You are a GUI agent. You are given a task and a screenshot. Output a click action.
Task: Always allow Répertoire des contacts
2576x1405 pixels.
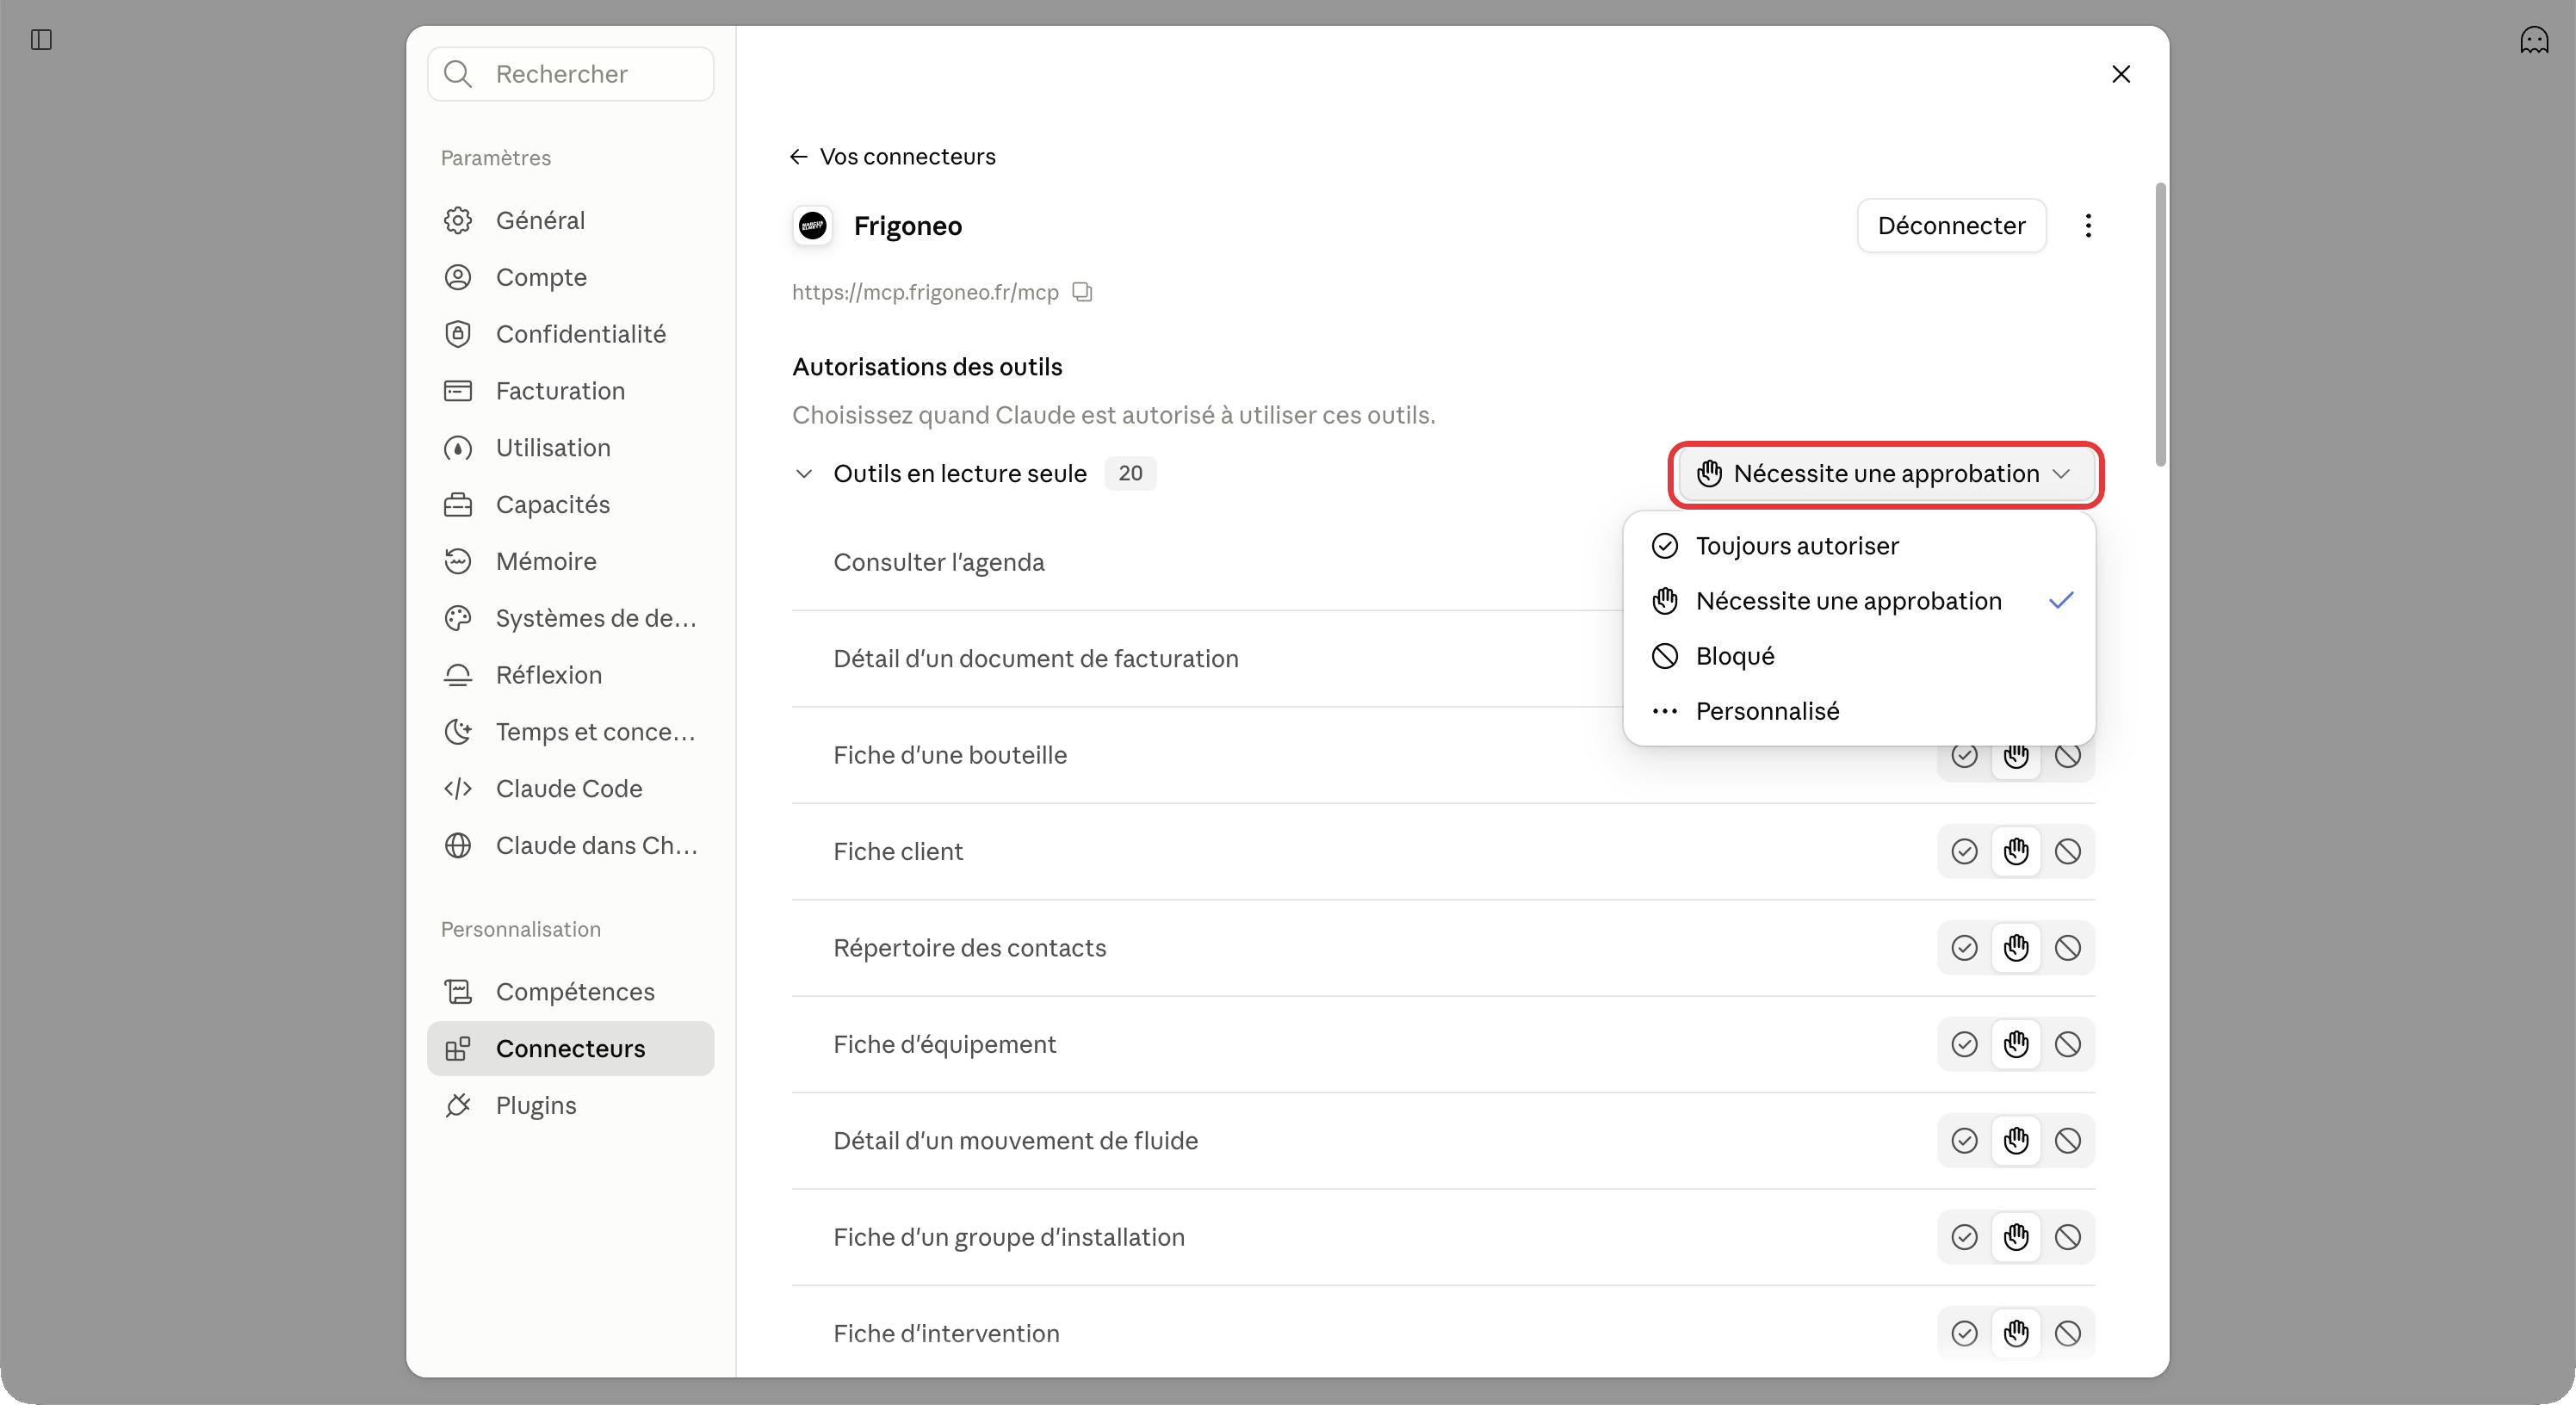[1964, 949]
